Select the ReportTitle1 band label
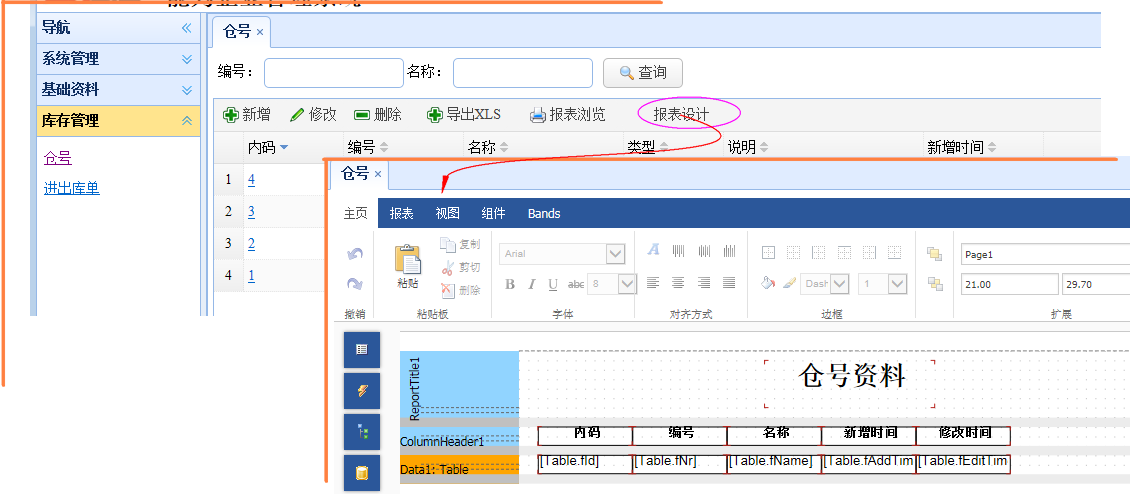Viewport: 1130px width, 494px height. click(x=414, y=388)
